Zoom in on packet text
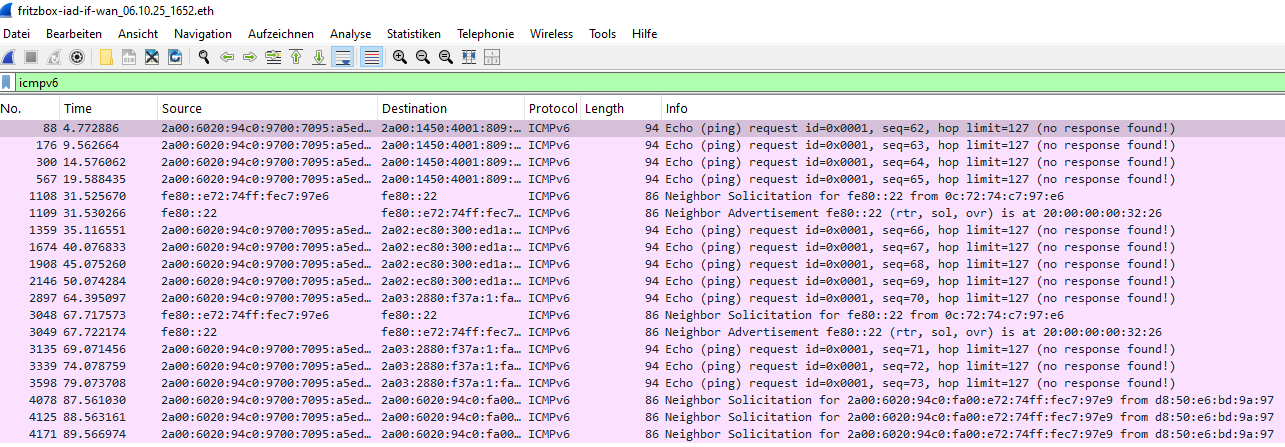Viewport: 1285px width, 447px height. [x=400, y=57]
